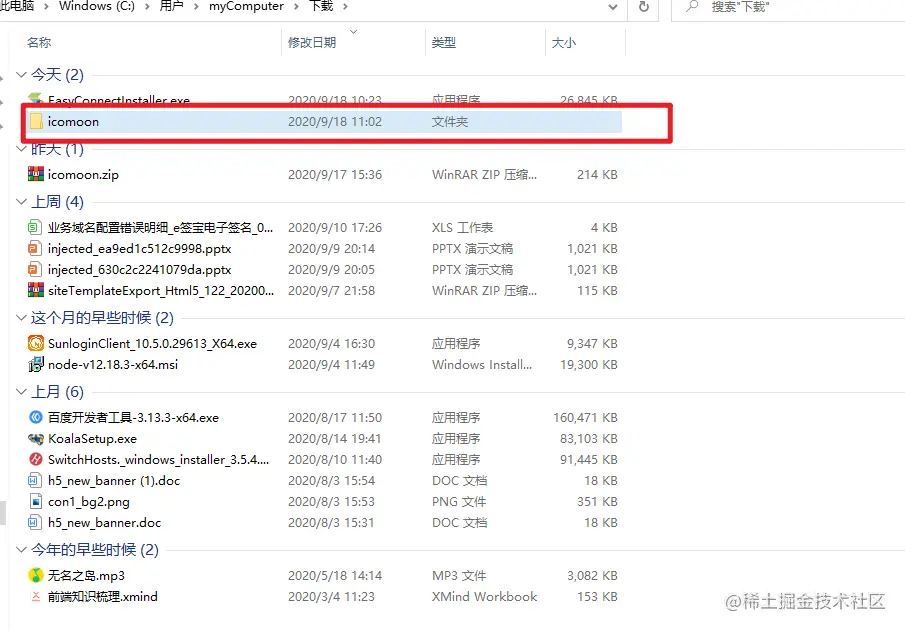The width and height of the screenshot is (905, 631).
Task: Click the XLS spreadsheet icon for 业务域名配置错误明细
Action: click(35, 227)
